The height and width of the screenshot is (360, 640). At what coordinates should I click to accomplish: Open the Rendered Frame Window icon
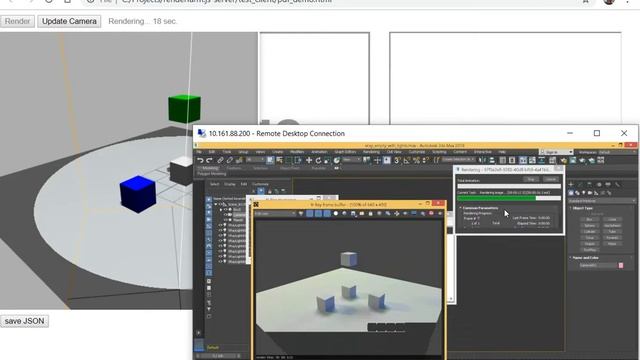coord(573,160)
